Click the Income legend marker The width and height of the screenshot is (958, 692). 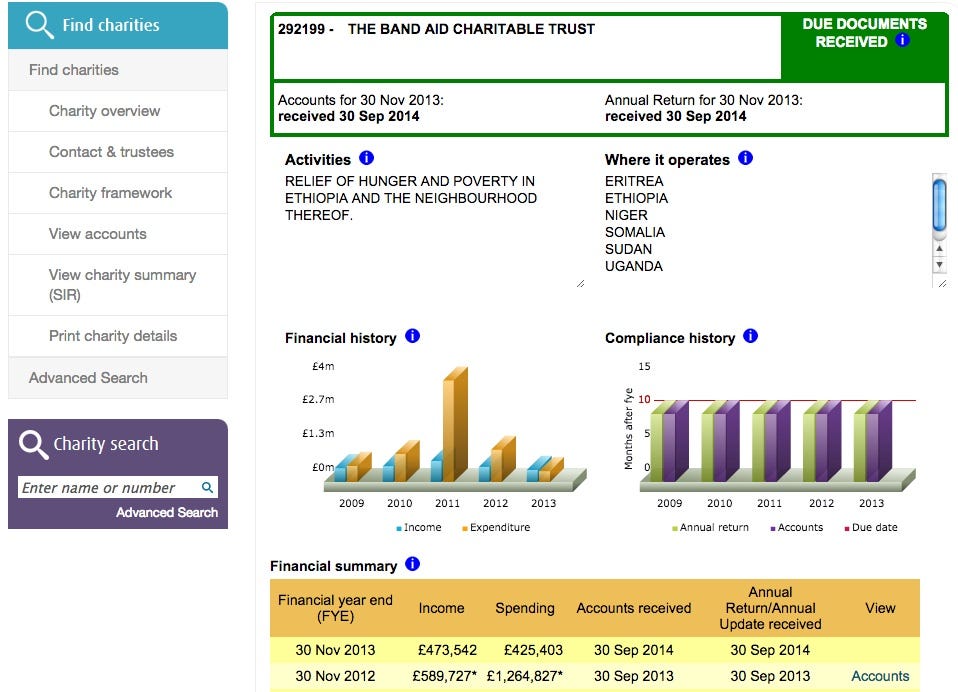tap(399, 528)
